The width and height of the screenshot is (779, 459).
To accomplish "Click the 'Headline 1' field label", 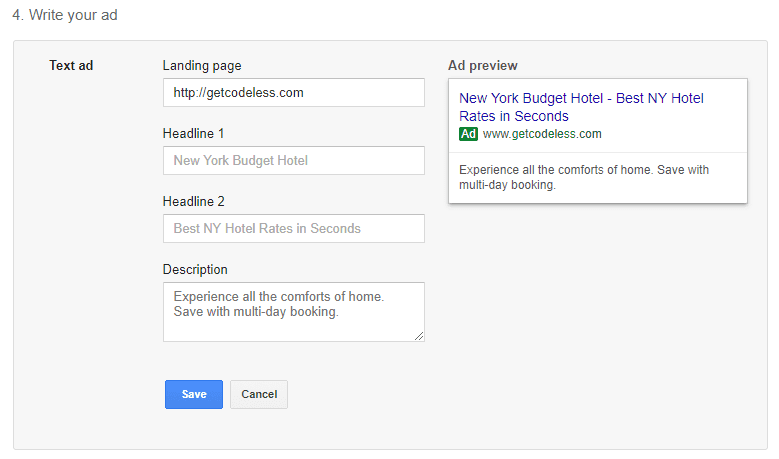I will (x=192, y=133).
